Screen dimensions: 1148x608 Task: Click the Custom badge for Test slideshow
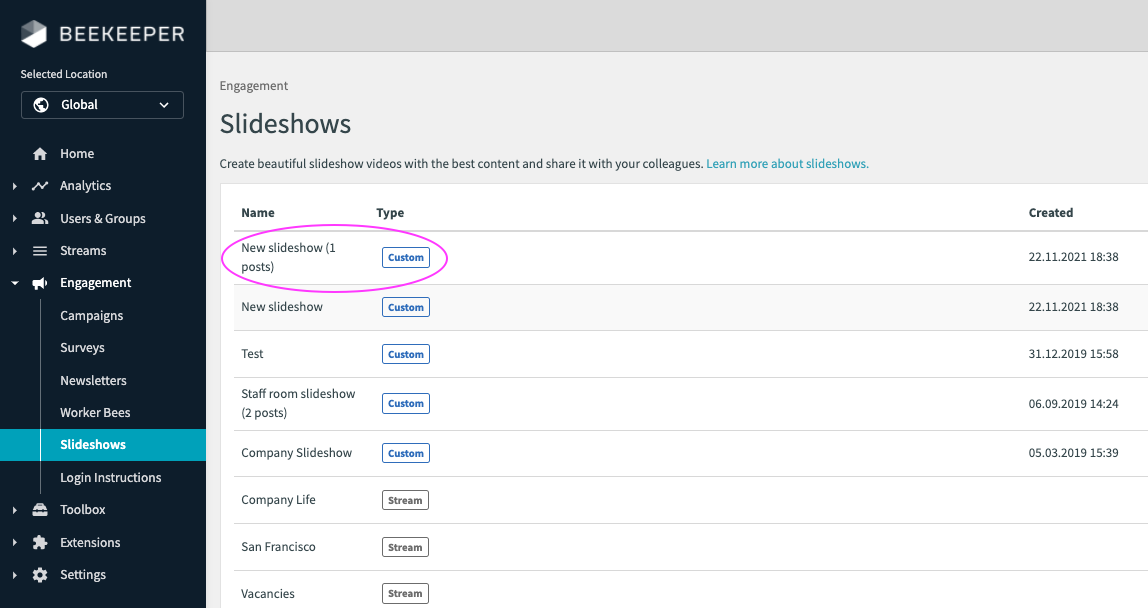tap(406, 354)
